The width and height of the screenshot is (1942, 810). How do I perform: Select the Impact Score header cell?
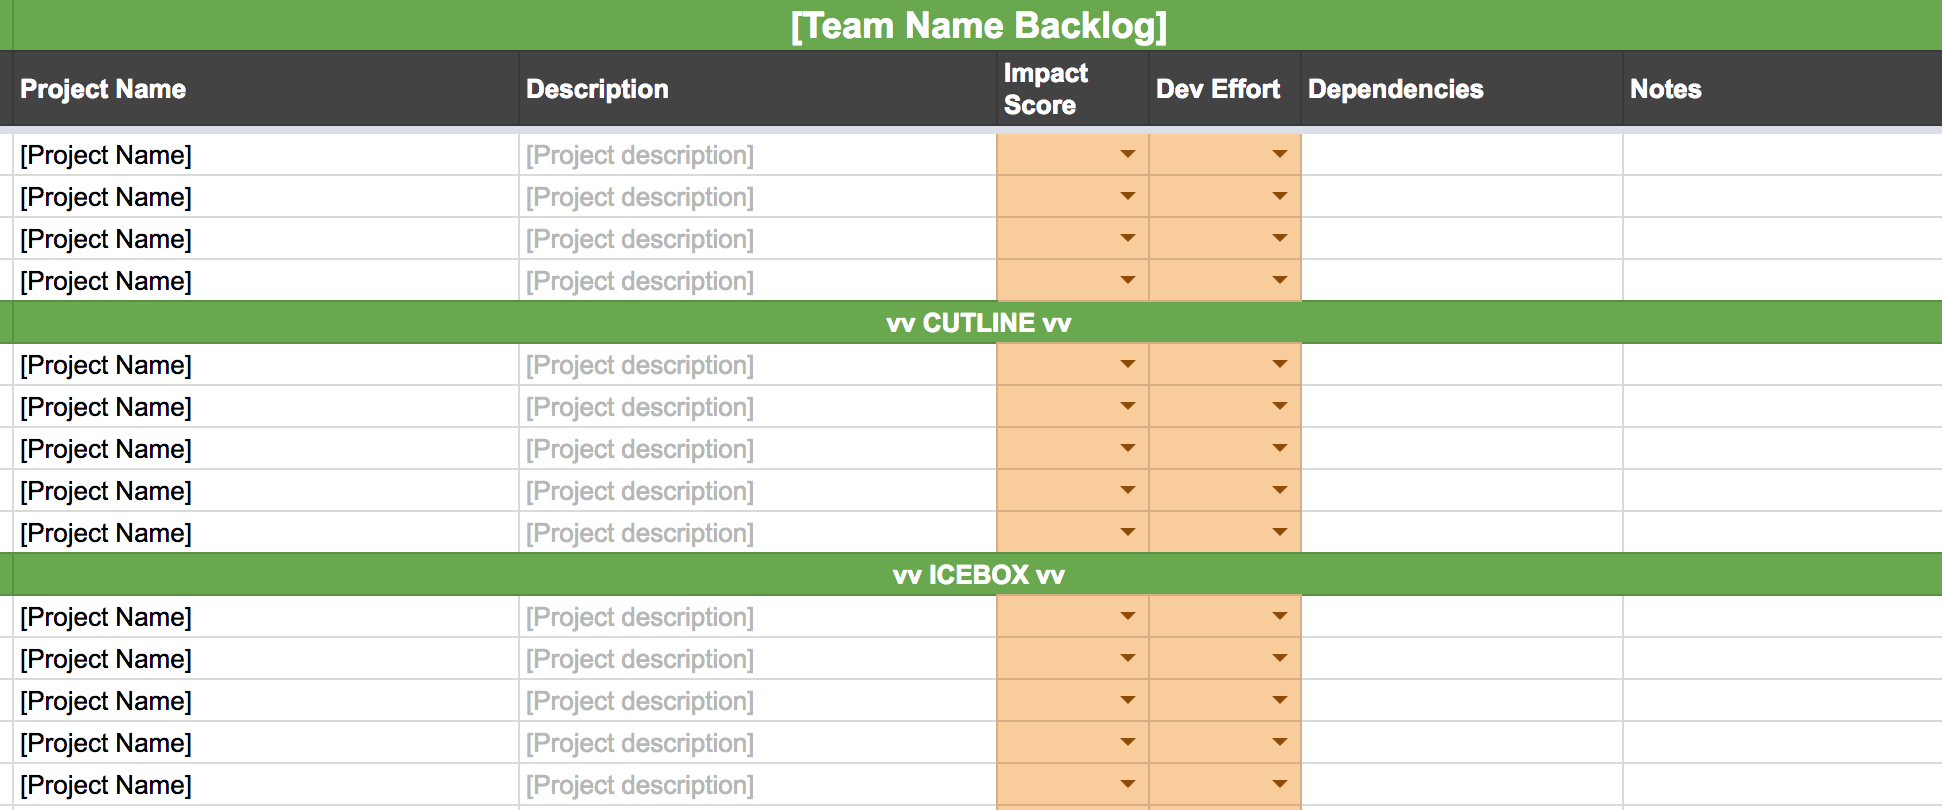(1073, 88)
